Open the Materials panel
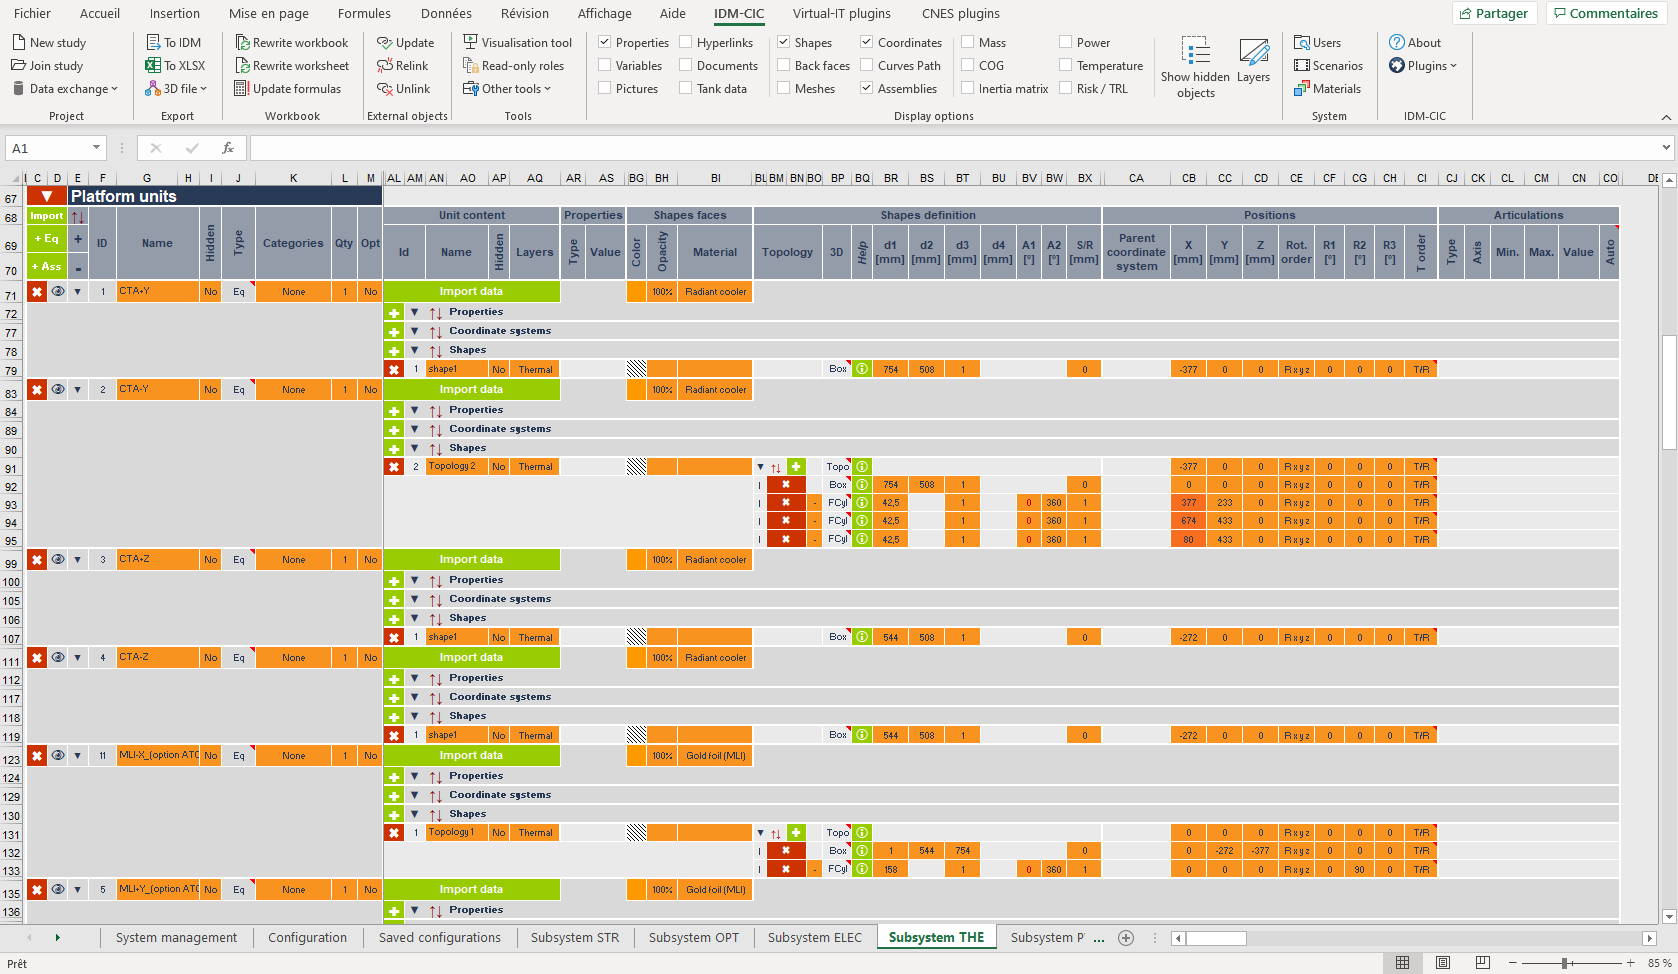Viewport: 1678px width, 974px height. 1328,88
